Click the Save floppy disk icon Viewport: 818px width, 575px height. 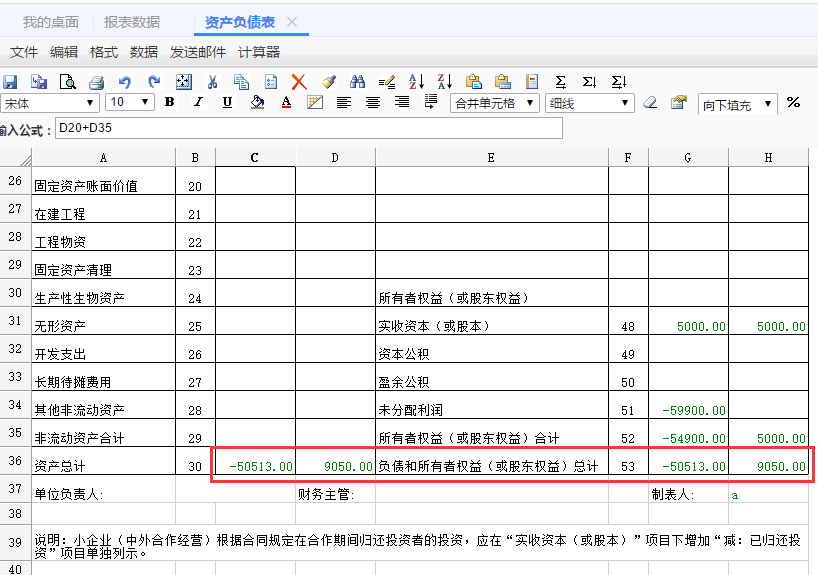[10, 82]
